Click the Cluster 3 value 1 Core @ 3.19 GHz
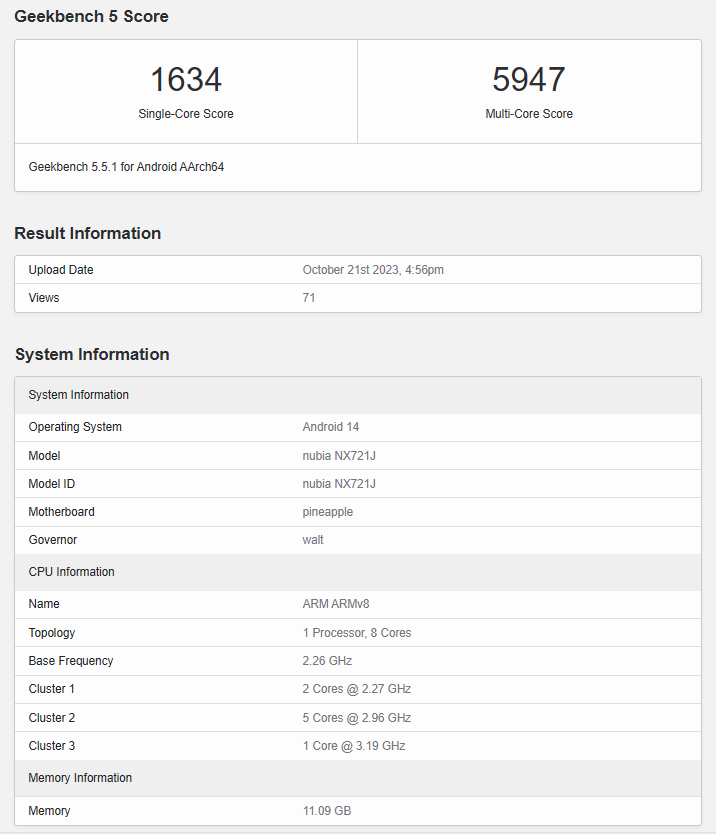The height and width of the screenshot is (834, 716). [x=353, y=746]
